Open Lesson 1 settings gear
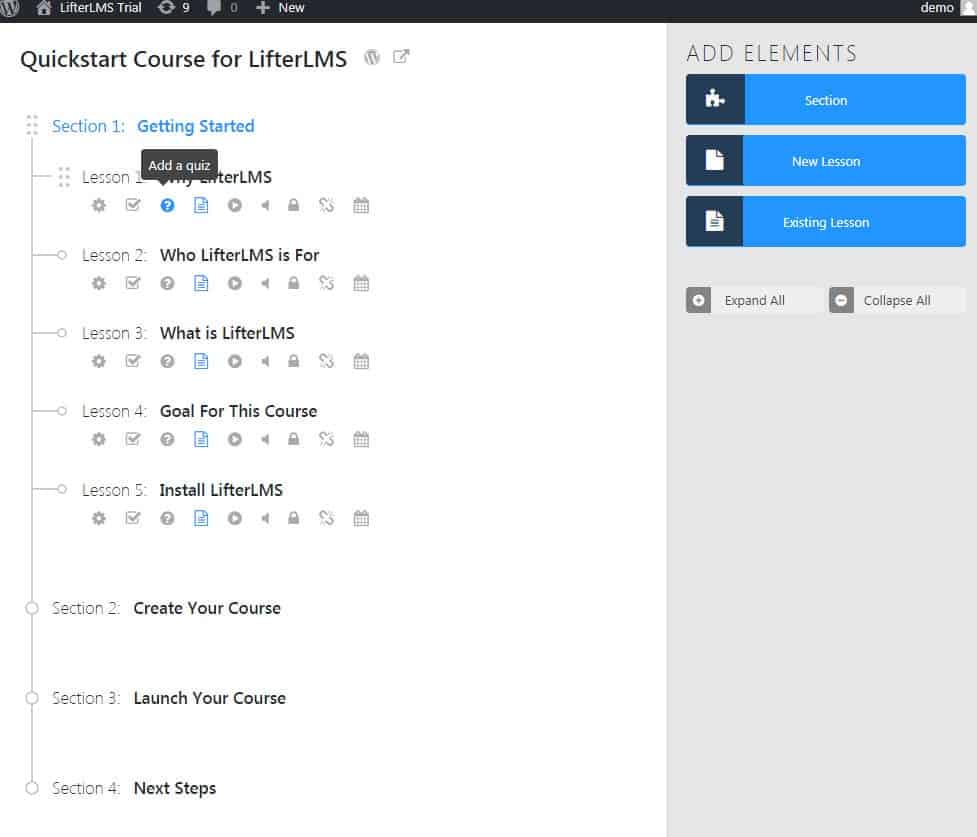The height and width of the screenshot is (837, 977). 98,205
